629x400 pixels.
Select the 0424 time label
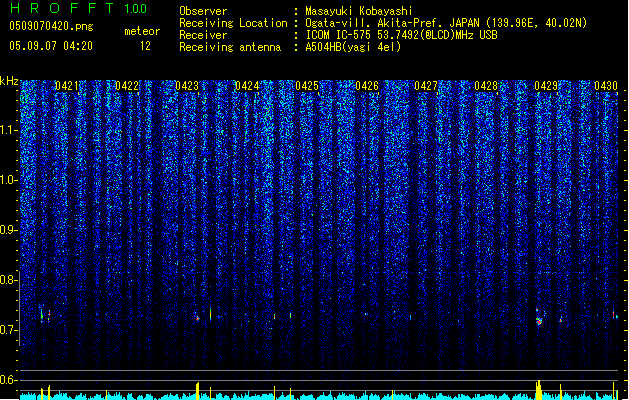[247, 86]
